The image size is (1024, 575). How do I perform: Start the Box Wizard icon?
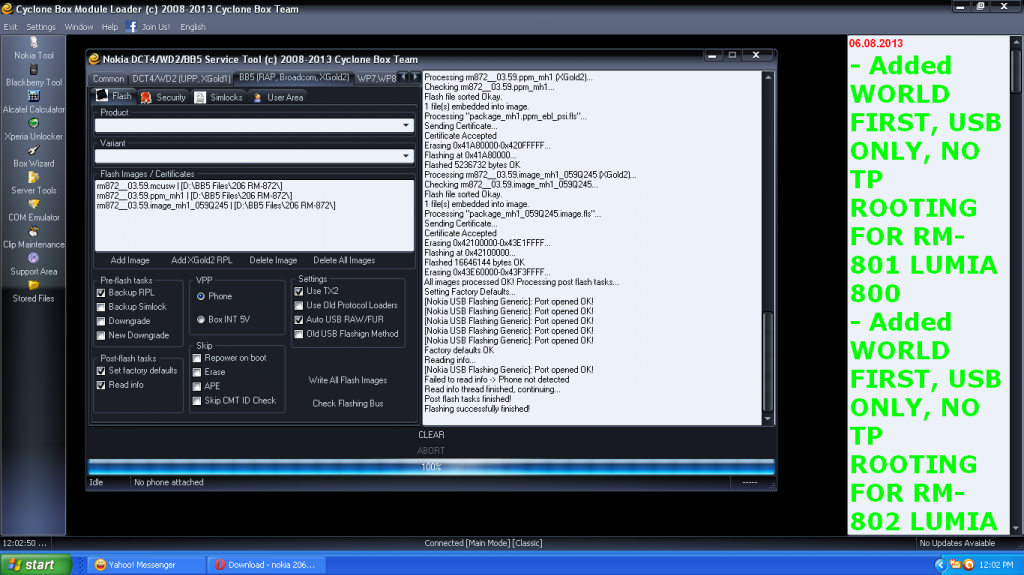(x=34, y=151)
